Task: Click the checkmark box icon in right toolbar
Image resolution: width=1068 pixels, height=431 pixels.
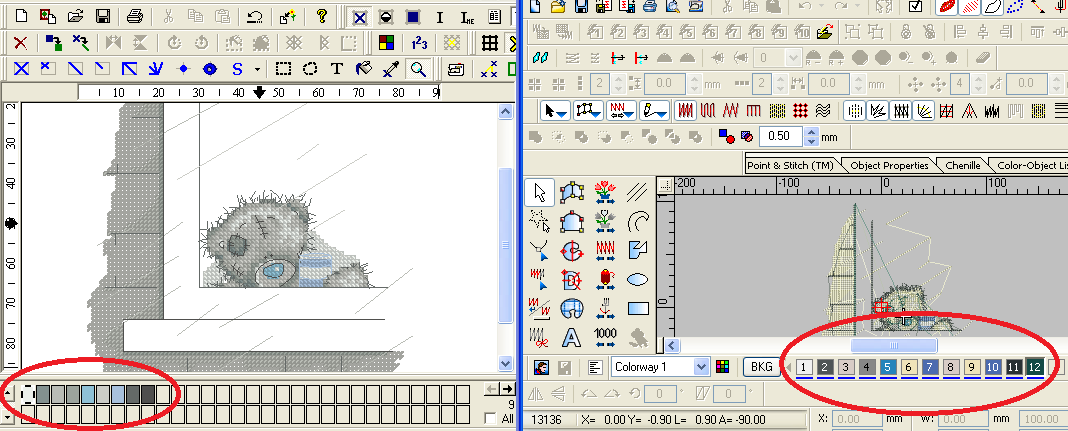Action: pos(915,6)
